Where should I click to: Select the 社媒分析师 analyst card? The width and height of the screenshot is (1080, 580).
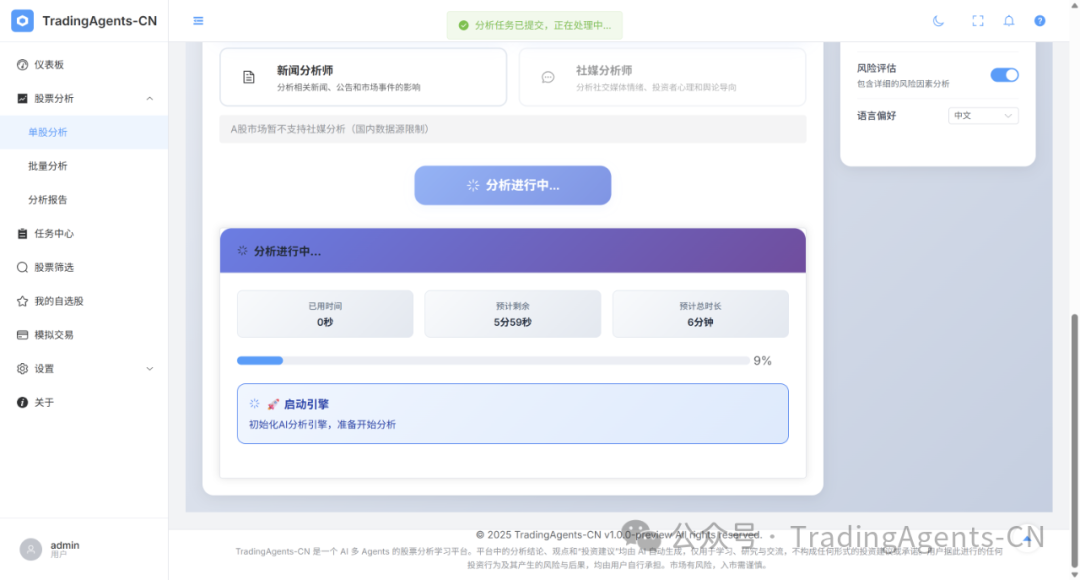(x=662, y=77)
